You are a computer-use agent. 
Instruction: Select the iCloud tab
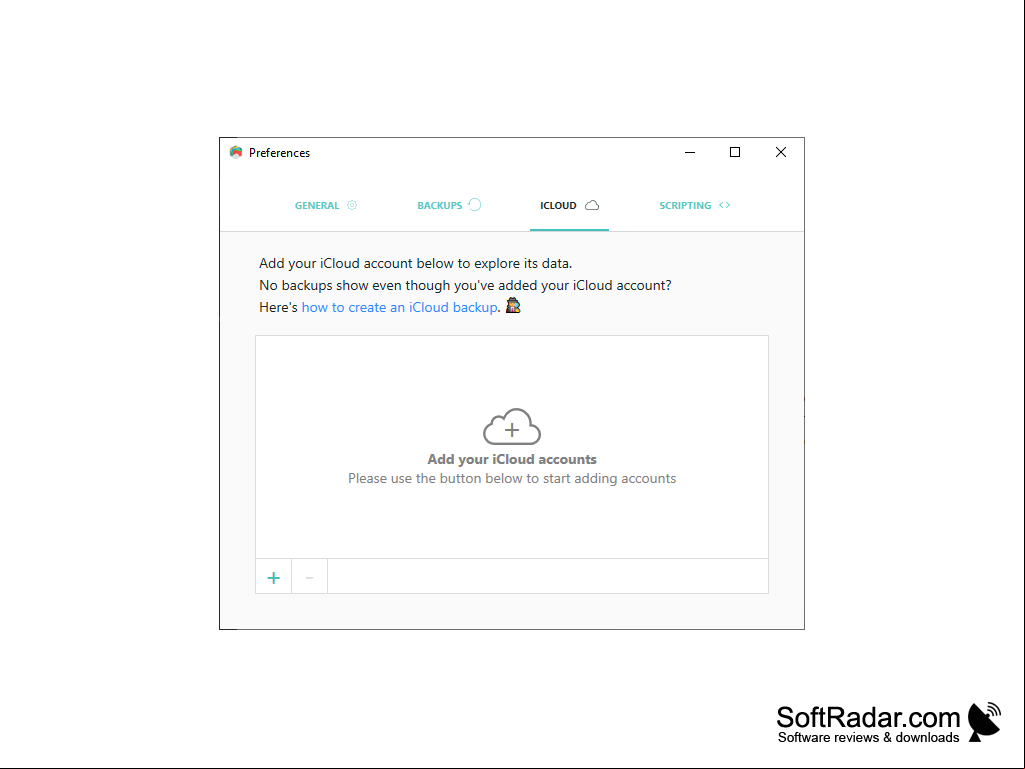coord(569,205)
